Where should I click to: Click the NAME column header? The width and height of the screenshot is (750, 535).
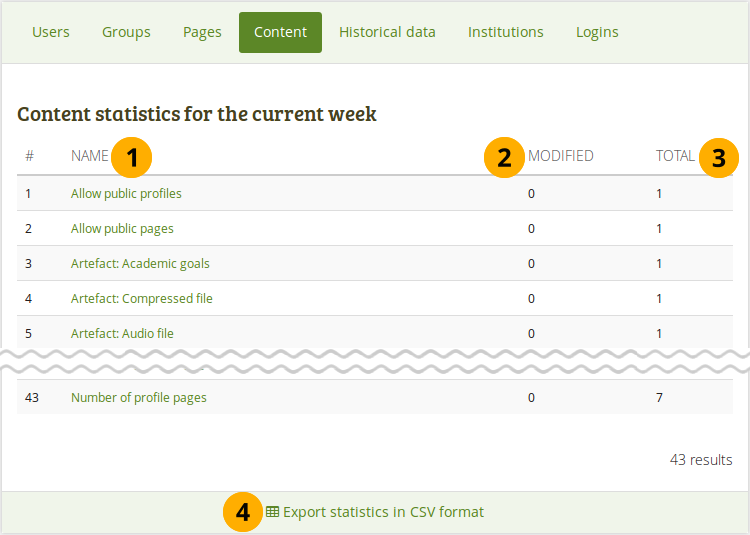tap(89, 156)
